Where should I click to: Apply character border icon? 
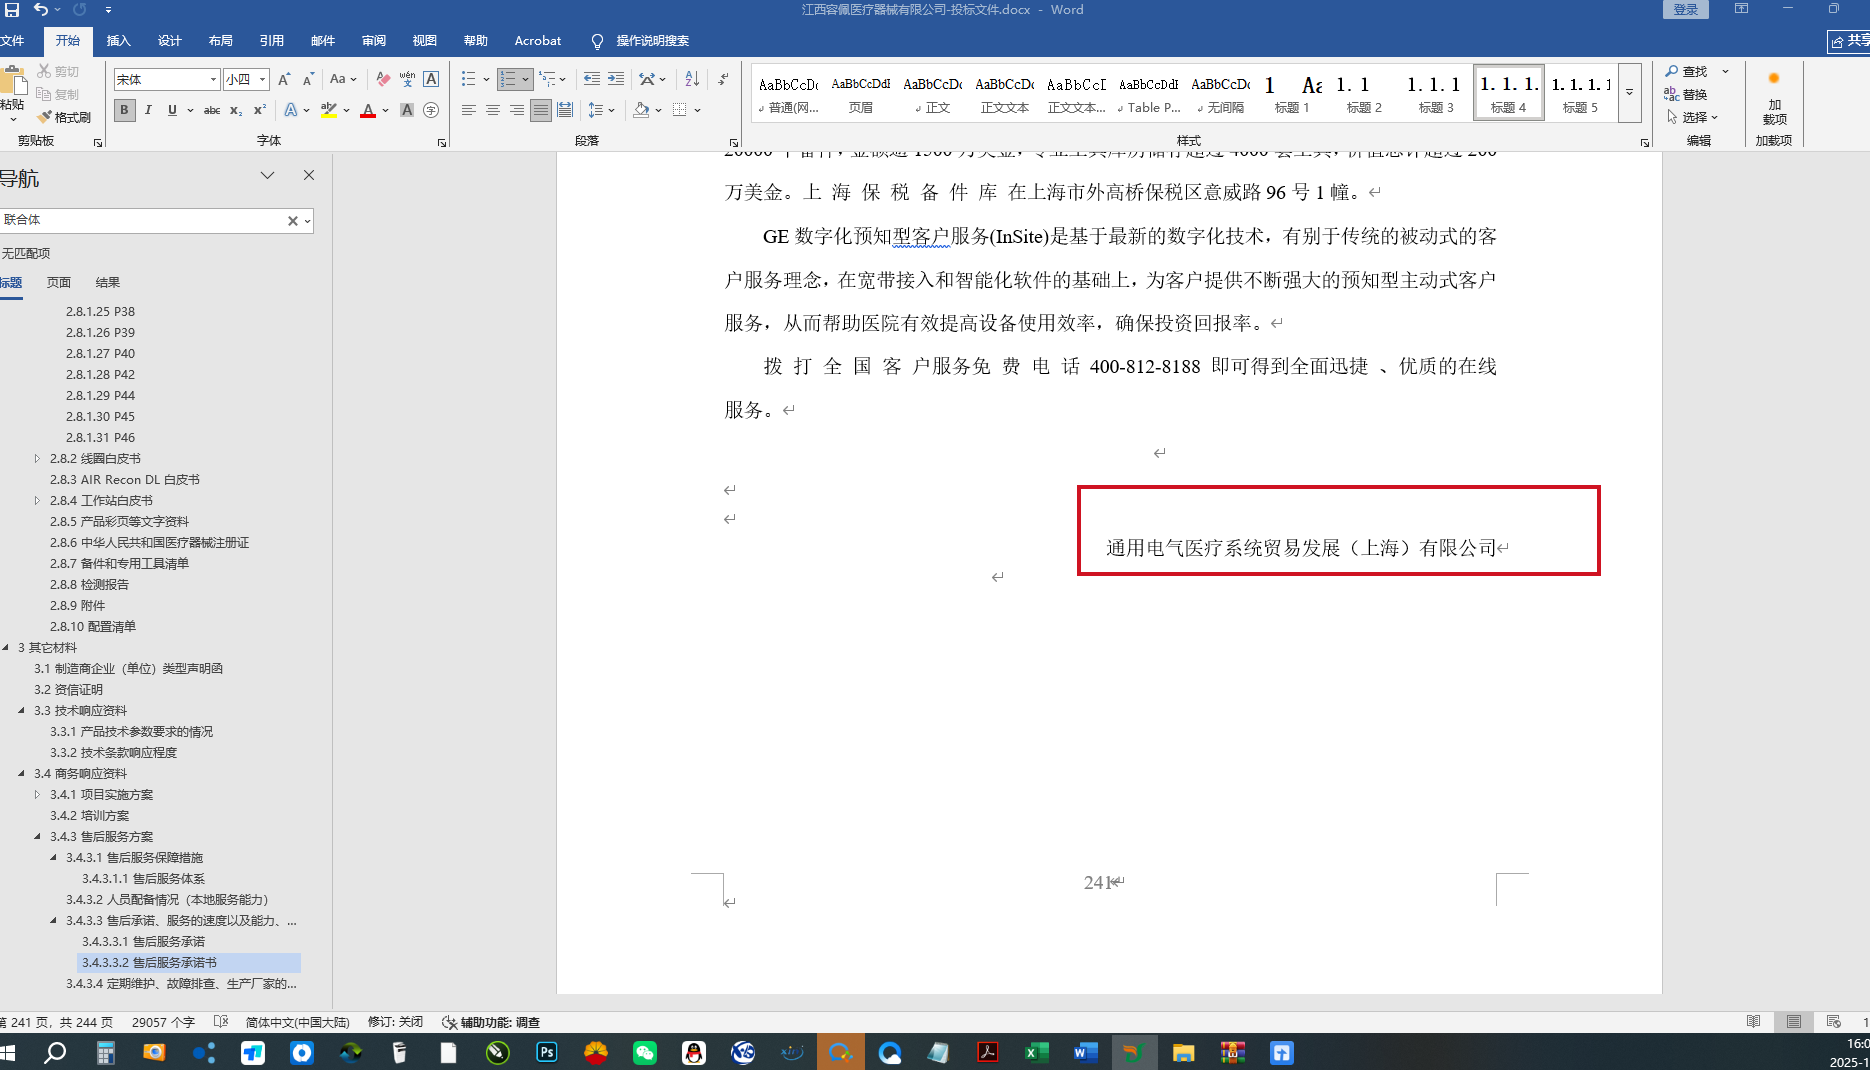click(431, 79)
